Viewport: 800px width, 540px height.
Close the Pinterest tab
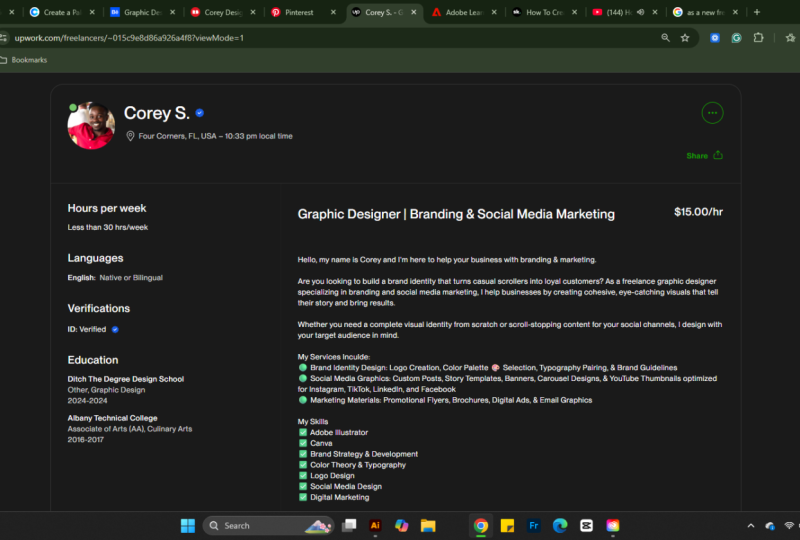tap(333, 12)
